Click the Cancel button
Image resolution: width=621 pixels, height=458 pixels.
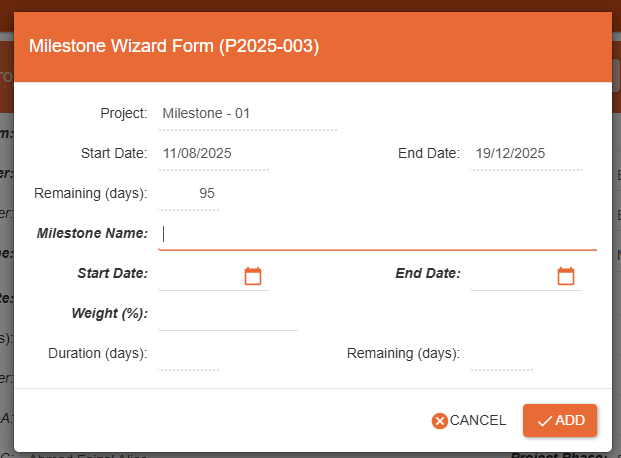coord(469,421)
